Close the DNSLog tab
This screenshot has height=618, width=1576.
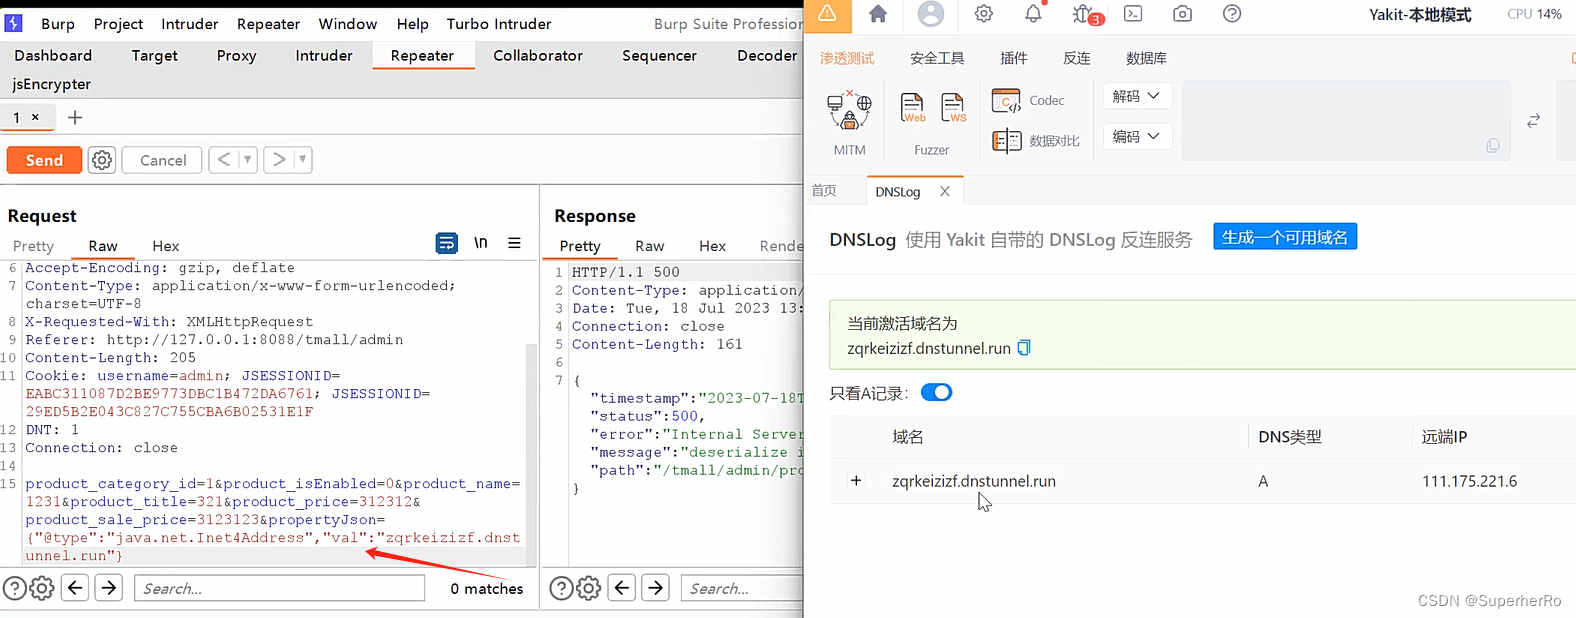[x=944, y=191]
